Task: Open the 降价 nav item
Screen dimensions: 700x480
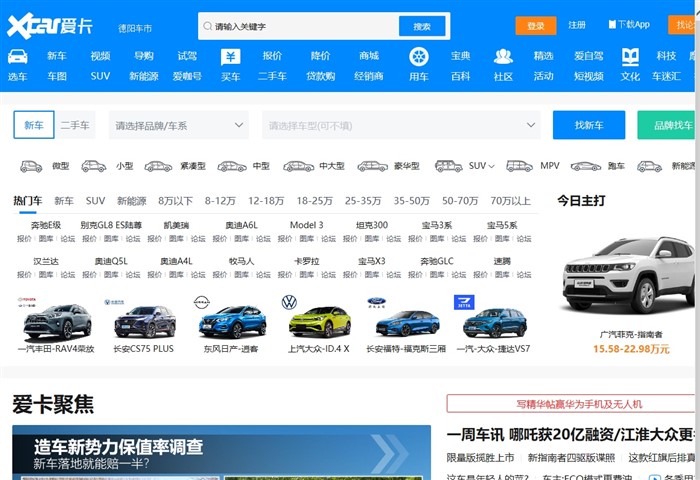Action: click(321, 56)
